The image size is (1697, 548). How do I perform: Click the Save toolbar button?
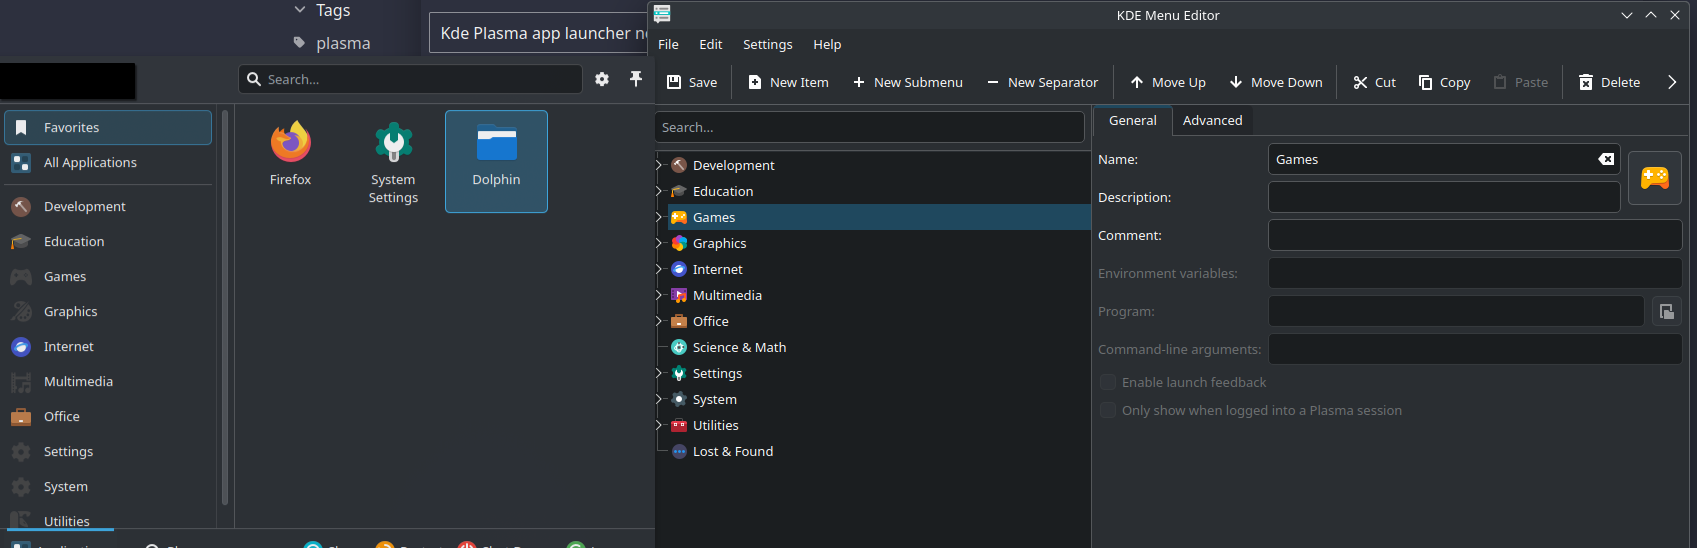(692, 82)
